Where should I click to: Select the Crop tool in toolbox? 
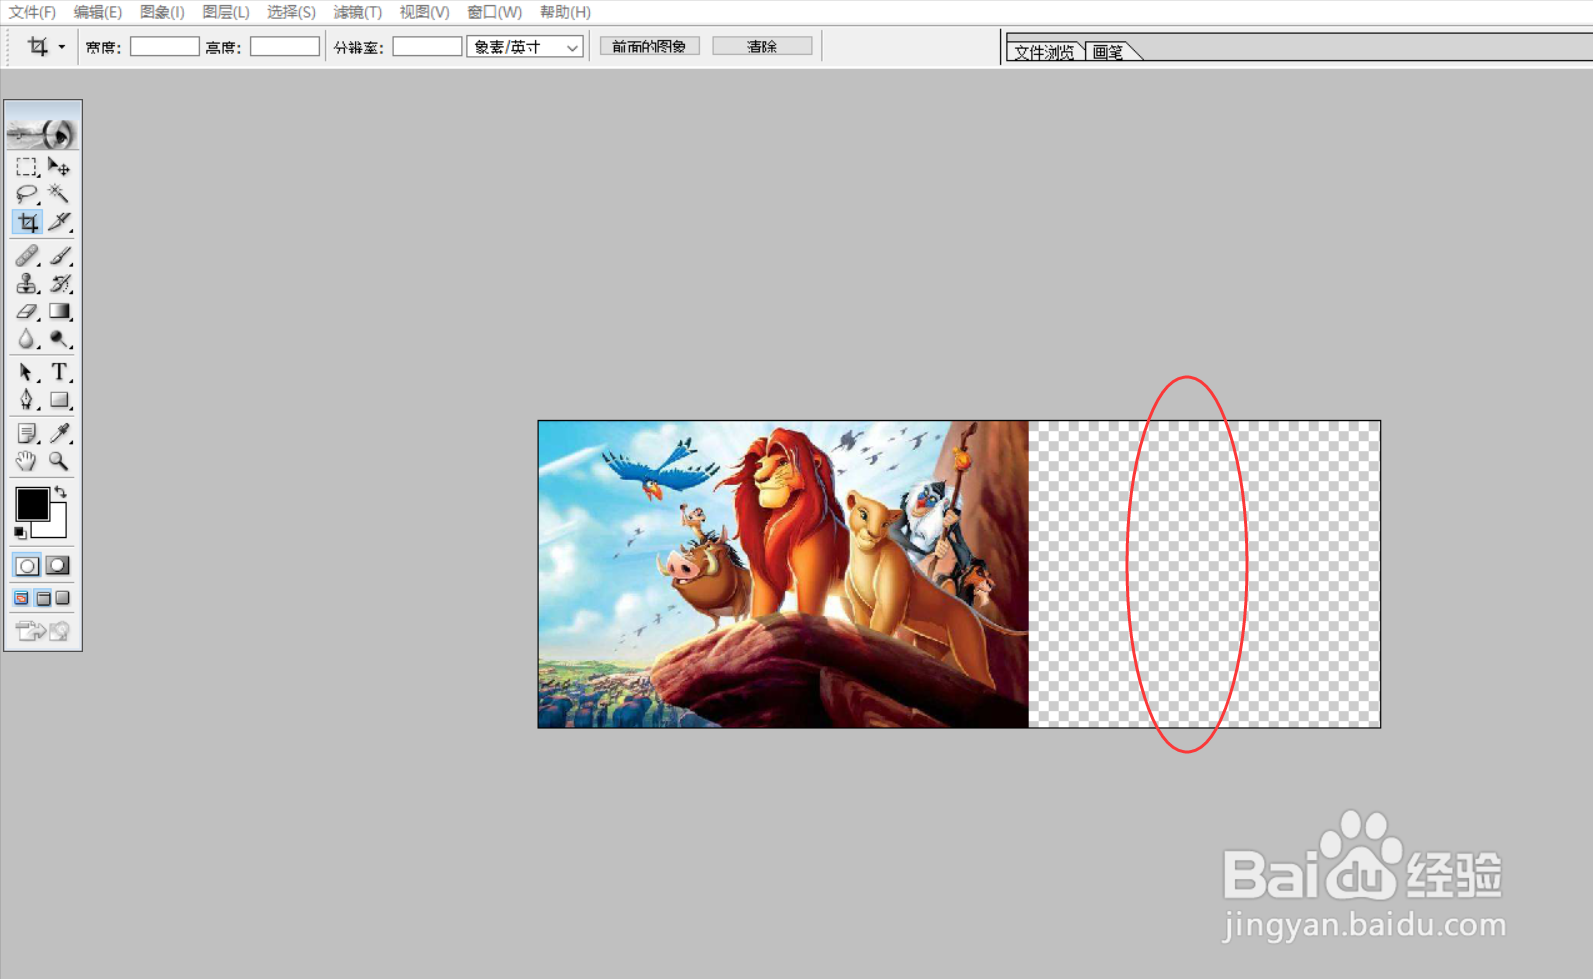click(x=27, y=222)
